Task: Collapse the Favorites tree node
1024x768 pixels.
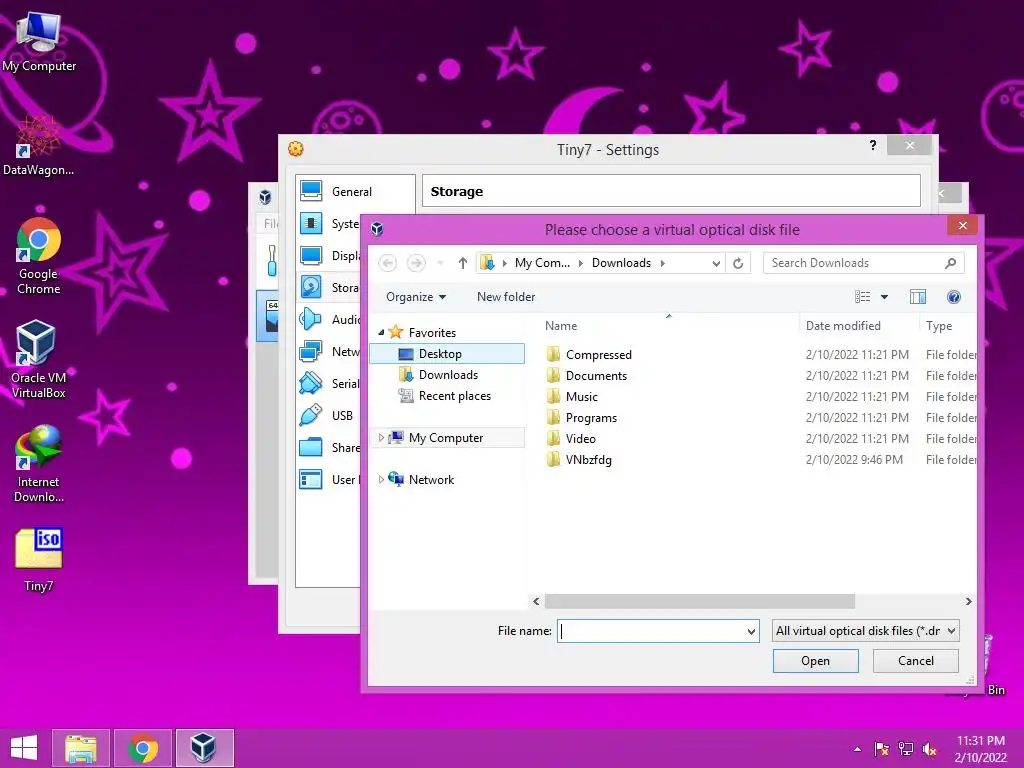Action: click(381, 332)
